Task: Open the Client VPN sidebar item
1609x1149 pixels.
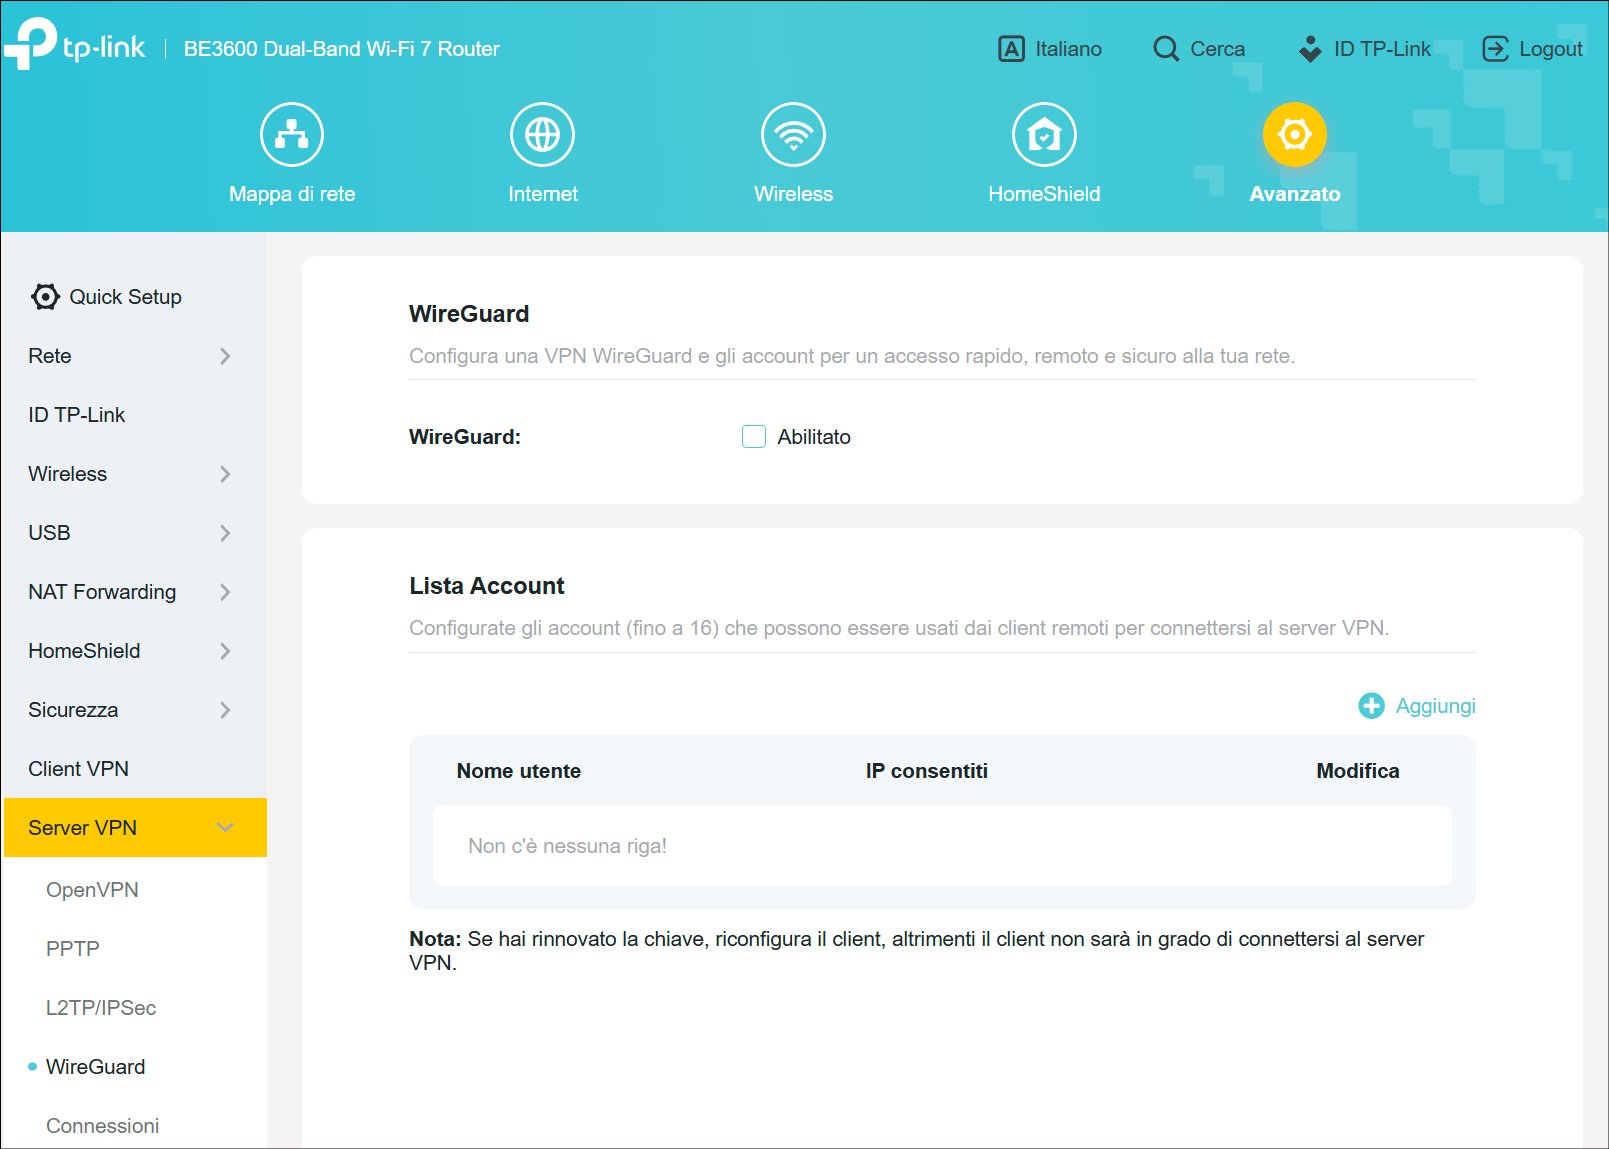Action: click(x=78, y=769)
